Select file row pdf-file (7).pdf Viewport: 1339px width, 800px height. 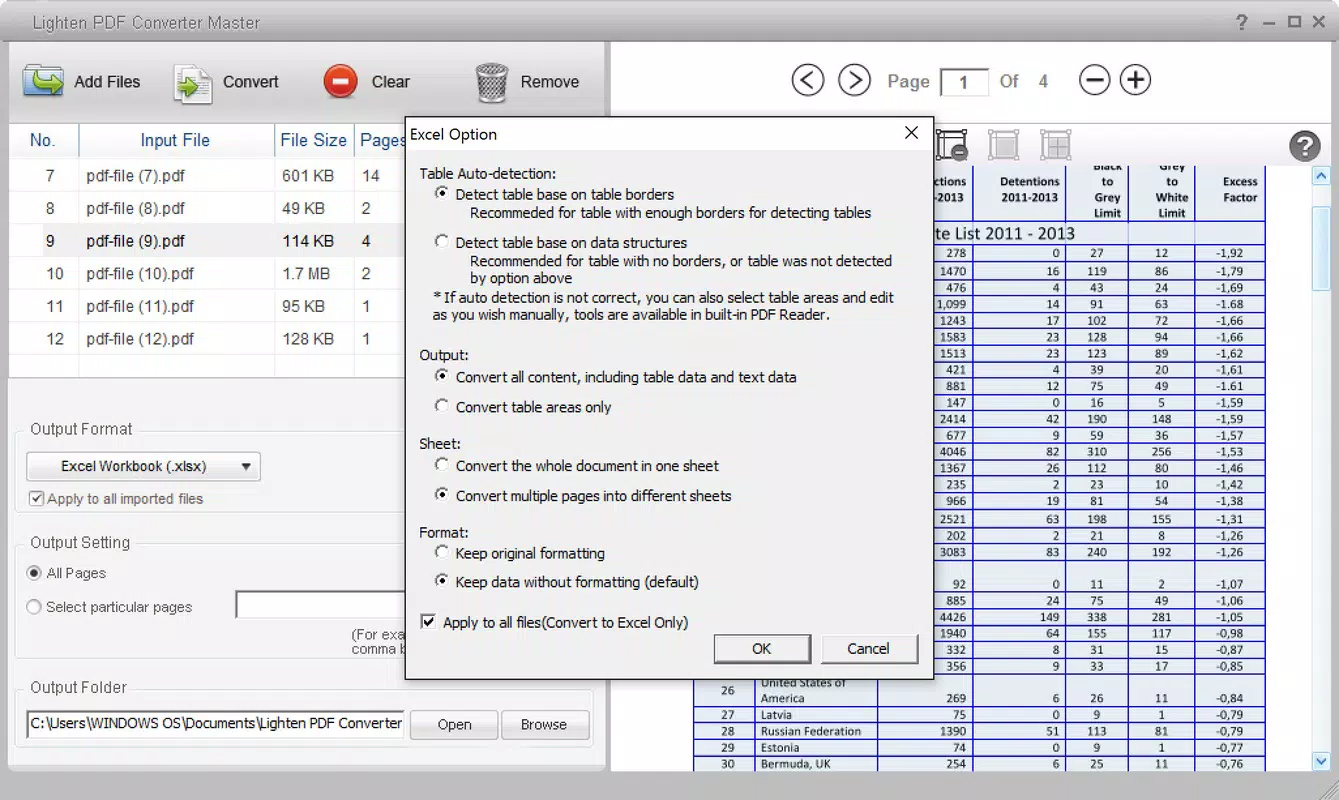click(207, 176)
